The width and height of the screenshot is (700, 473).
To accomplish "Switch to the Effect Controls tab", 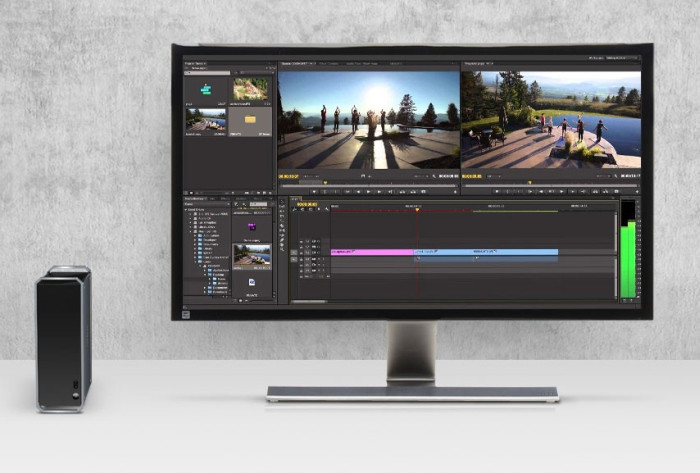I will coord(329,63).
